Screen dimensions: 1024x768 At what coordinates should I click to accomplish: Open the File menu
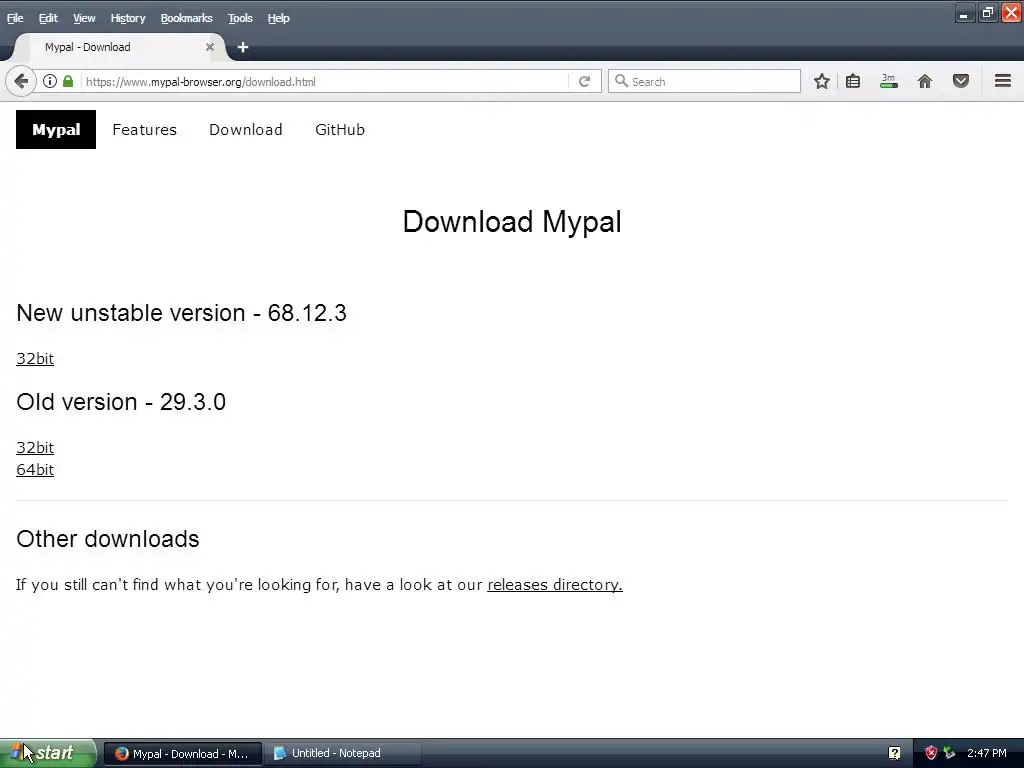coord(15,18)
